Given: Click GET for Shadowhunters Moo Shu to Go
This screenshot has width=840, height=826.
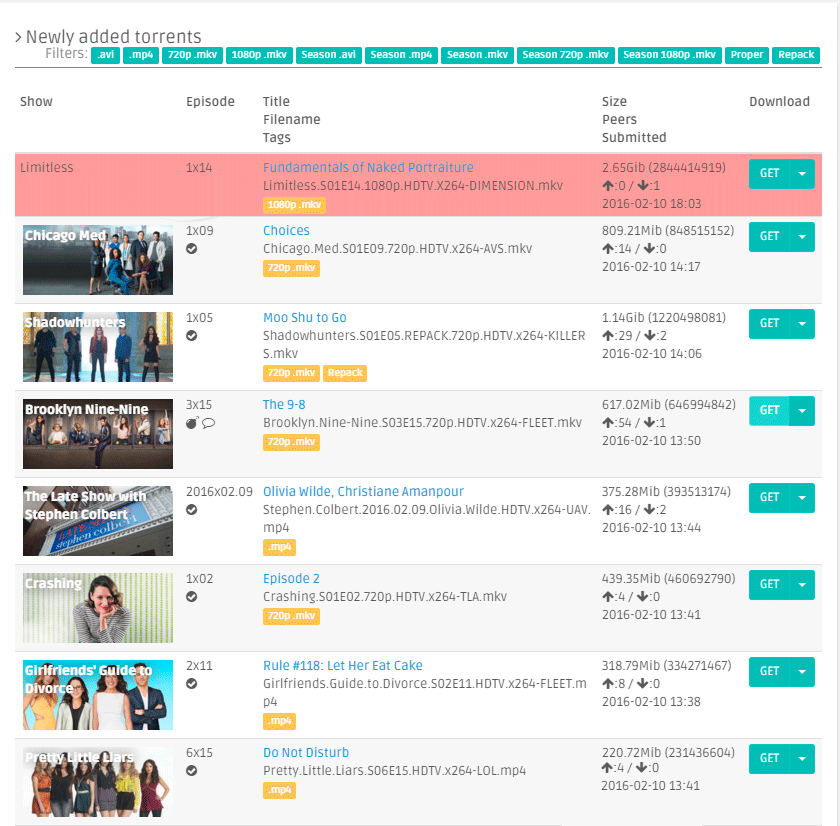Looking at the screenshot, I should [769, 324].
